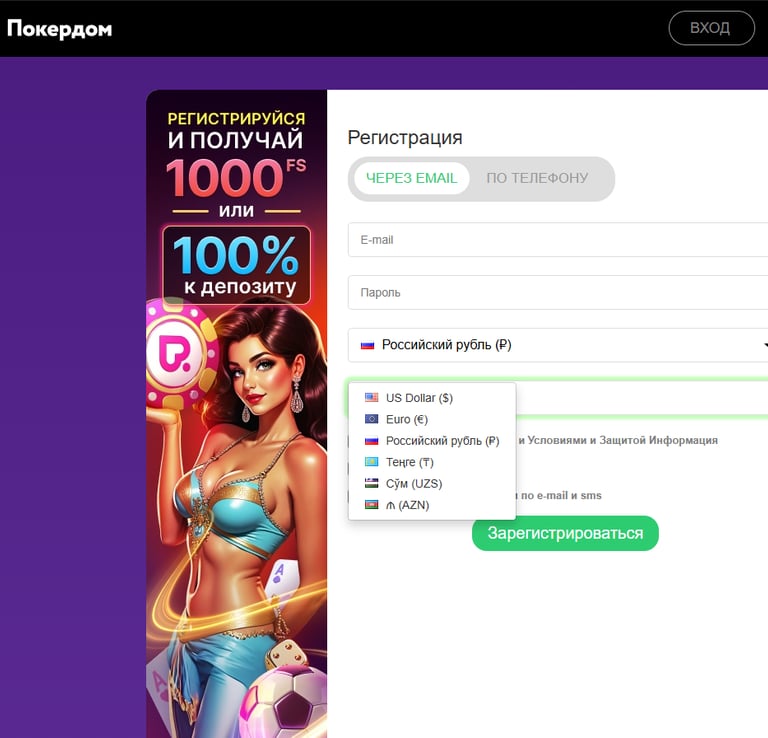
Task: Click the US flag icon in currency list
Action: [371, 398]
